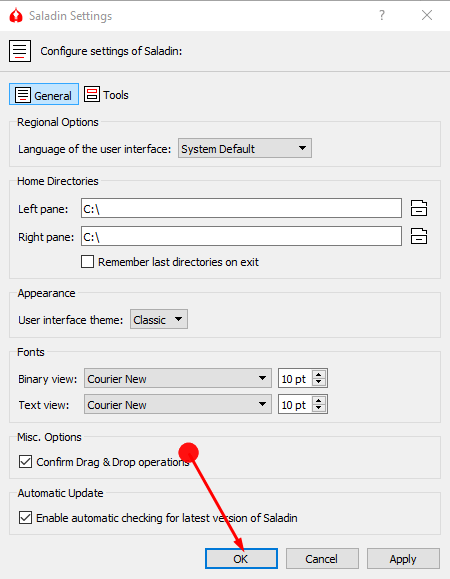The height and width of the screenshot is (579, 450).
Task: Select the General tab
Action: click(44, 95)
